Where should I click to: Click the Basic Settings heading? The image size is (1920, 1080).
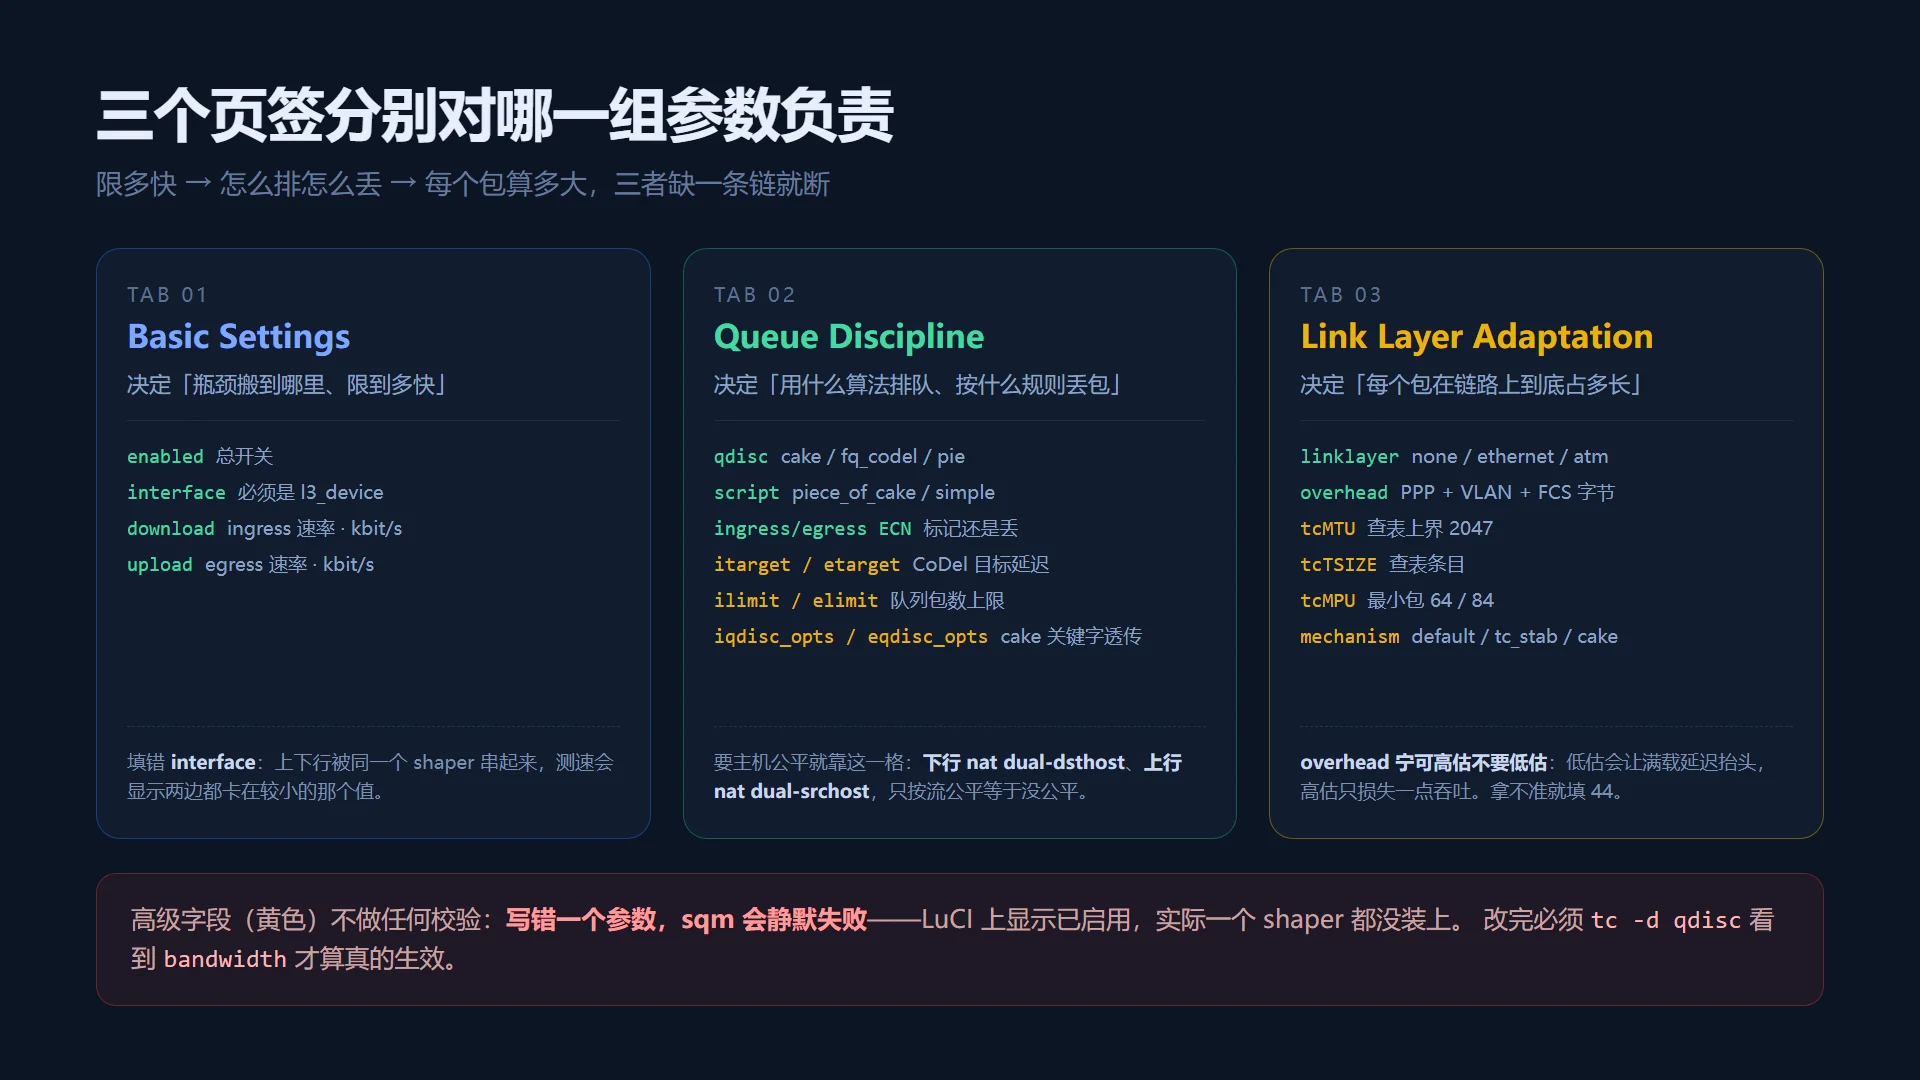238,337
